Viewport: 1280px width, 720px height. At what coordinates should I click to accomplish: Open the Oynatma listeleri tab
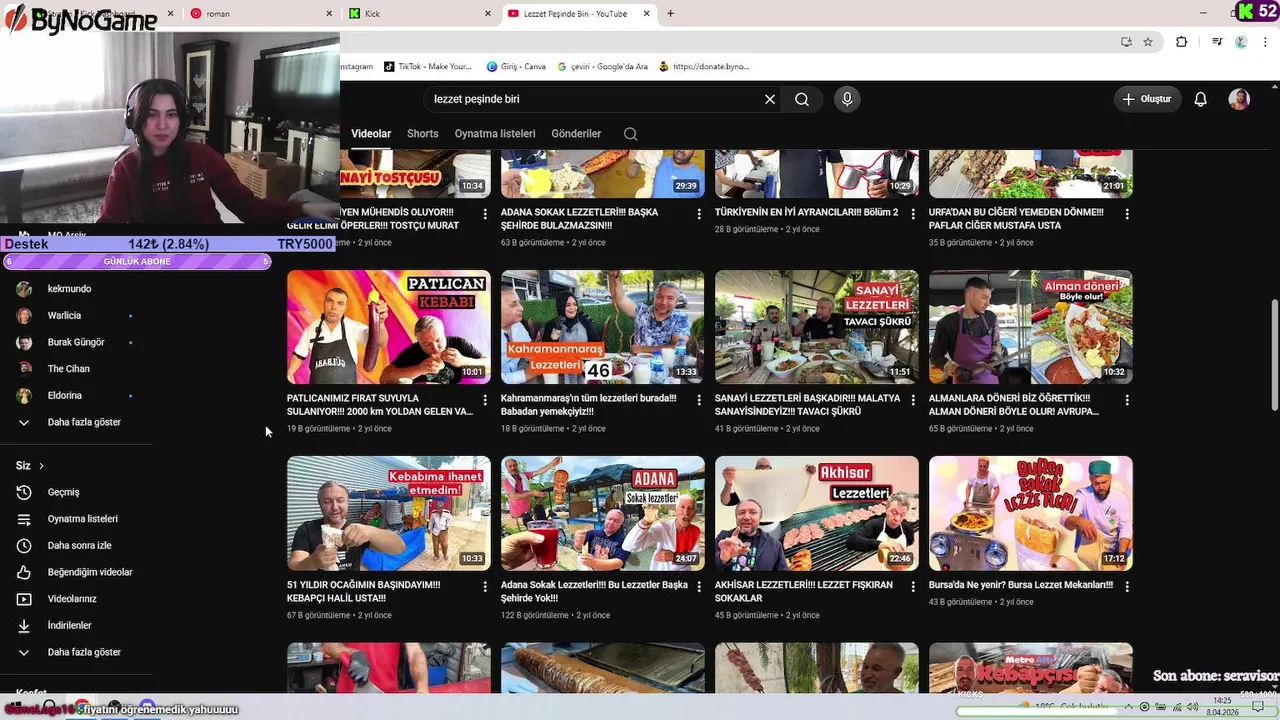coord(495,134)
